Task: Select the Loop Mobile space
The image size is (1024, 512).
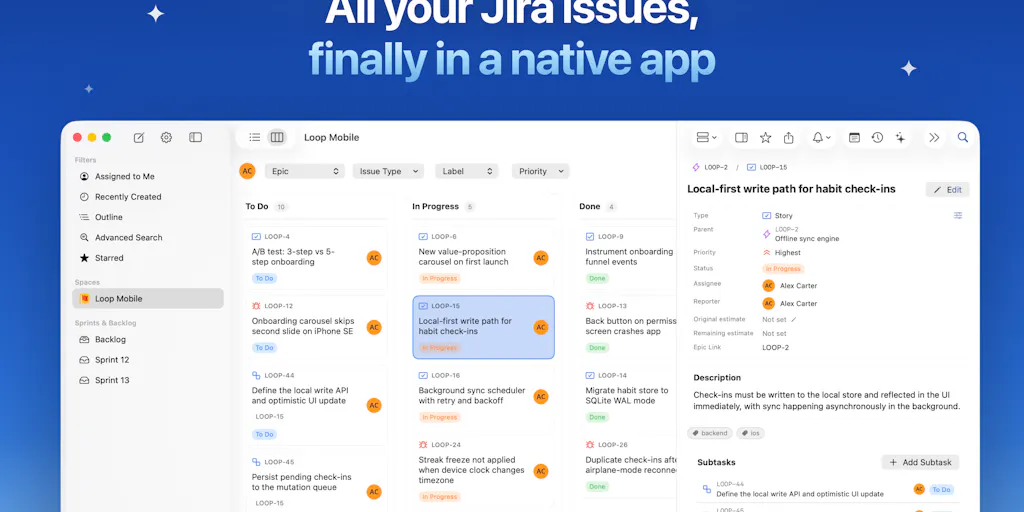Action: click(x=148, y=298)
